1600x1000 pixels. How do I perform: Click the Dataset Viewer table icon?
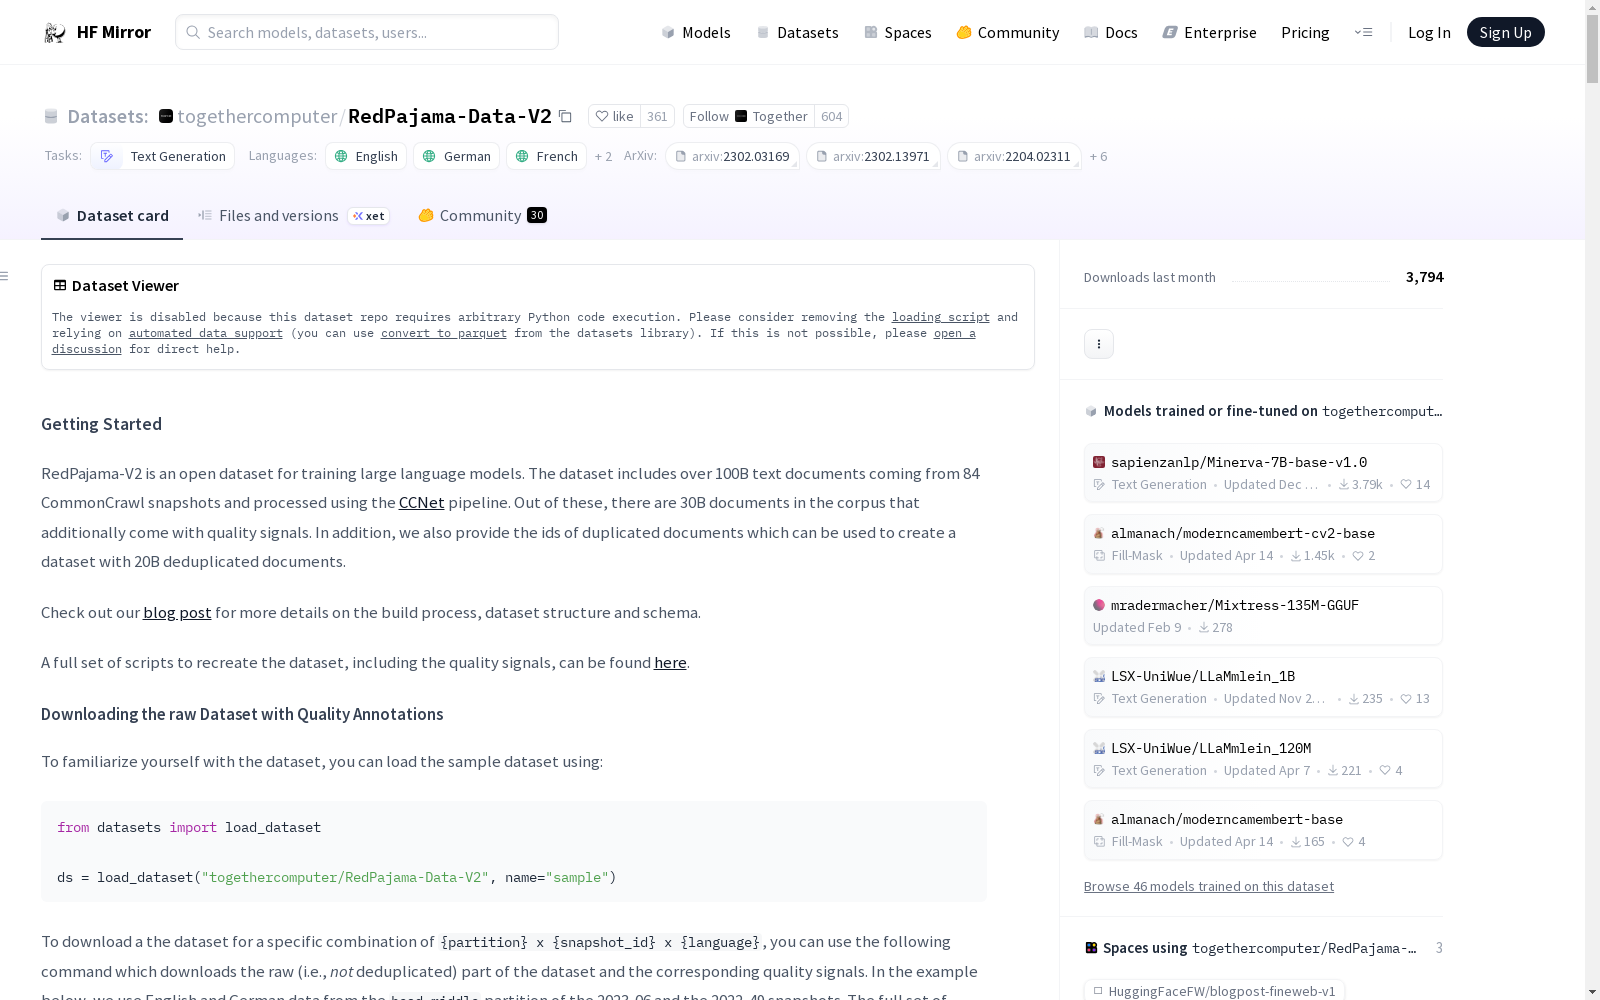point(60,285)
